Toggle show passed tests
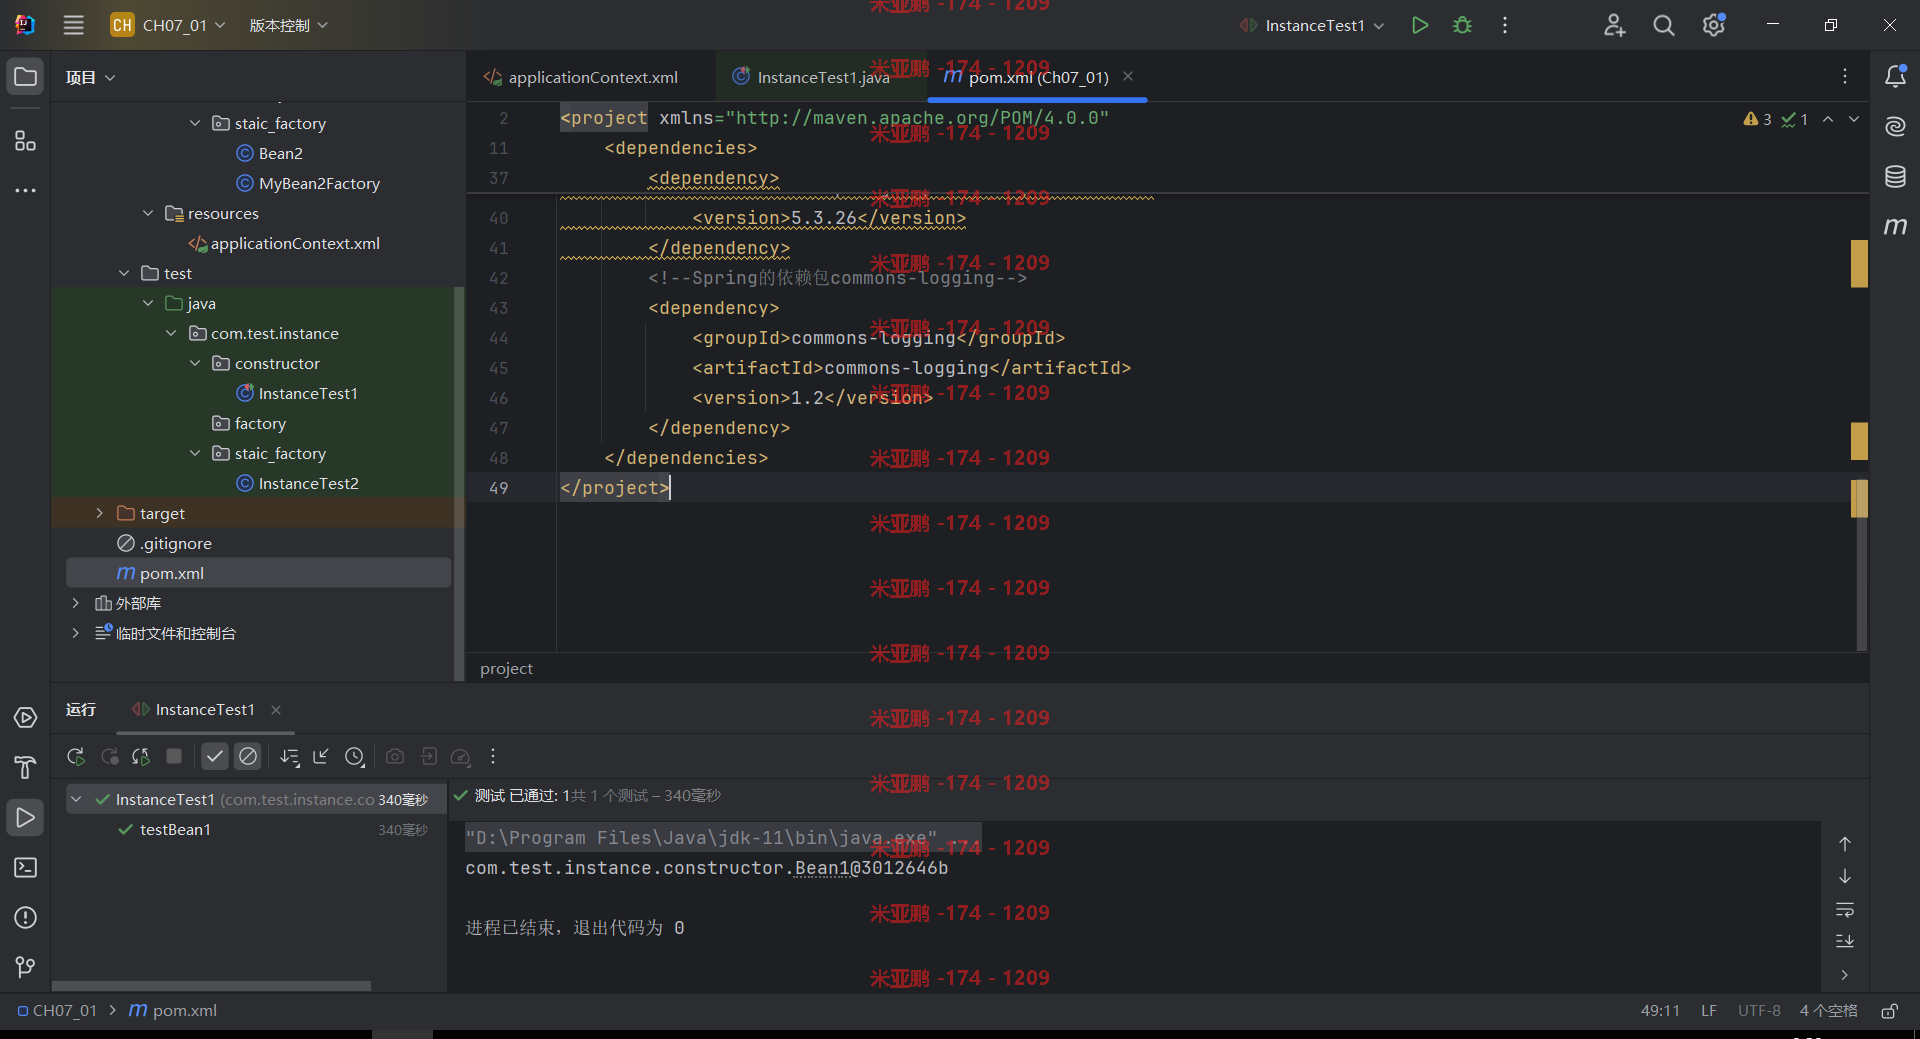Screen dimensions: 1920x1039 (215, 757)
